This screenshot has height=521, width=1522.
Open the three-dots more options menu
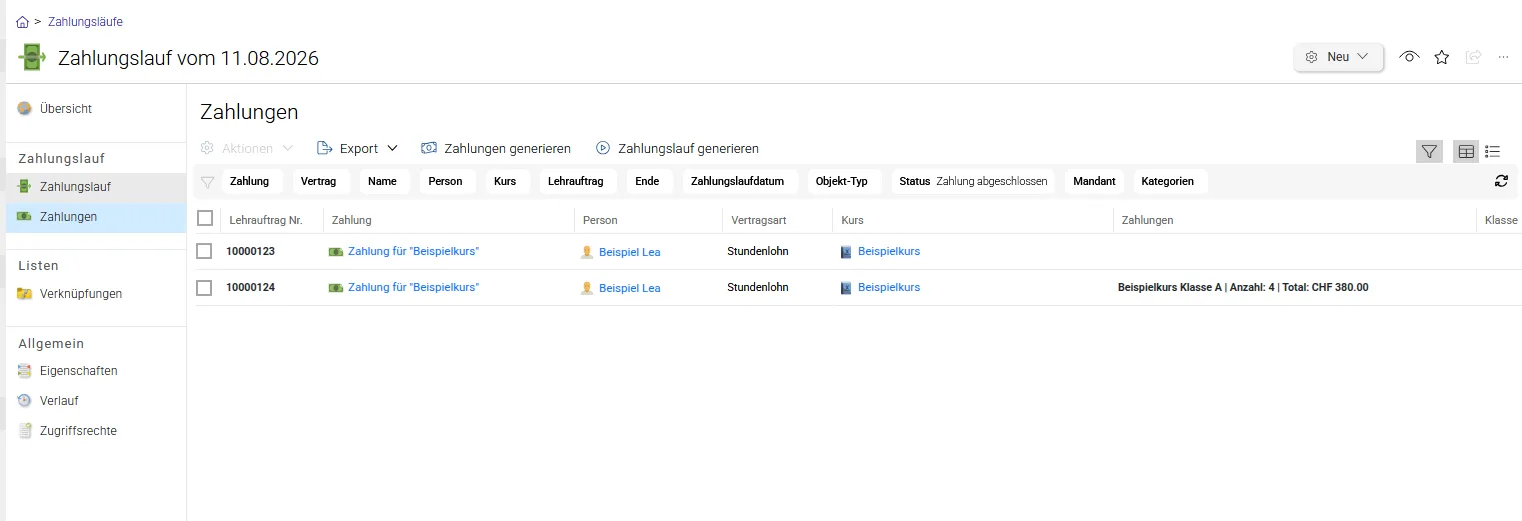1503,57
